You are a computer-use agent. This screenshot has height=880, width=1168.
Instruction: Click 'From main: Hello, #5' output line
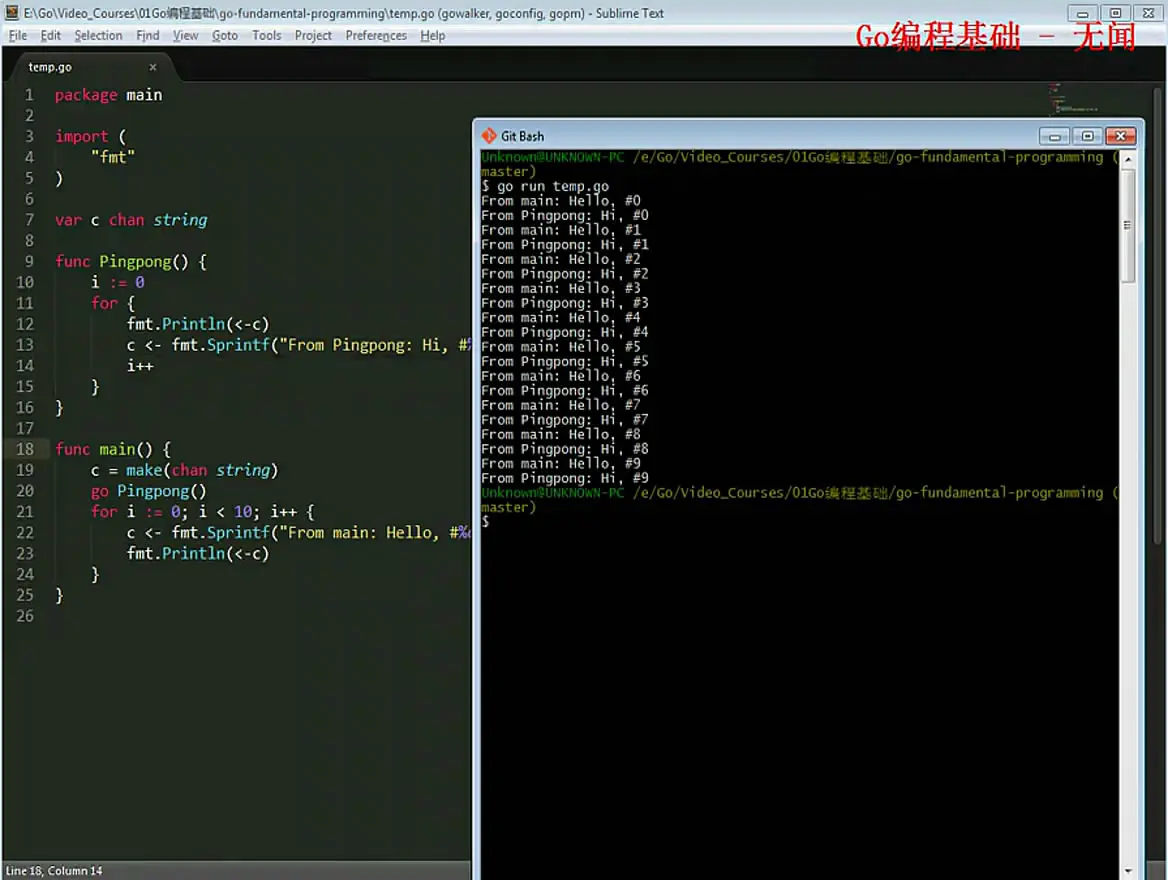coord(561,347)
